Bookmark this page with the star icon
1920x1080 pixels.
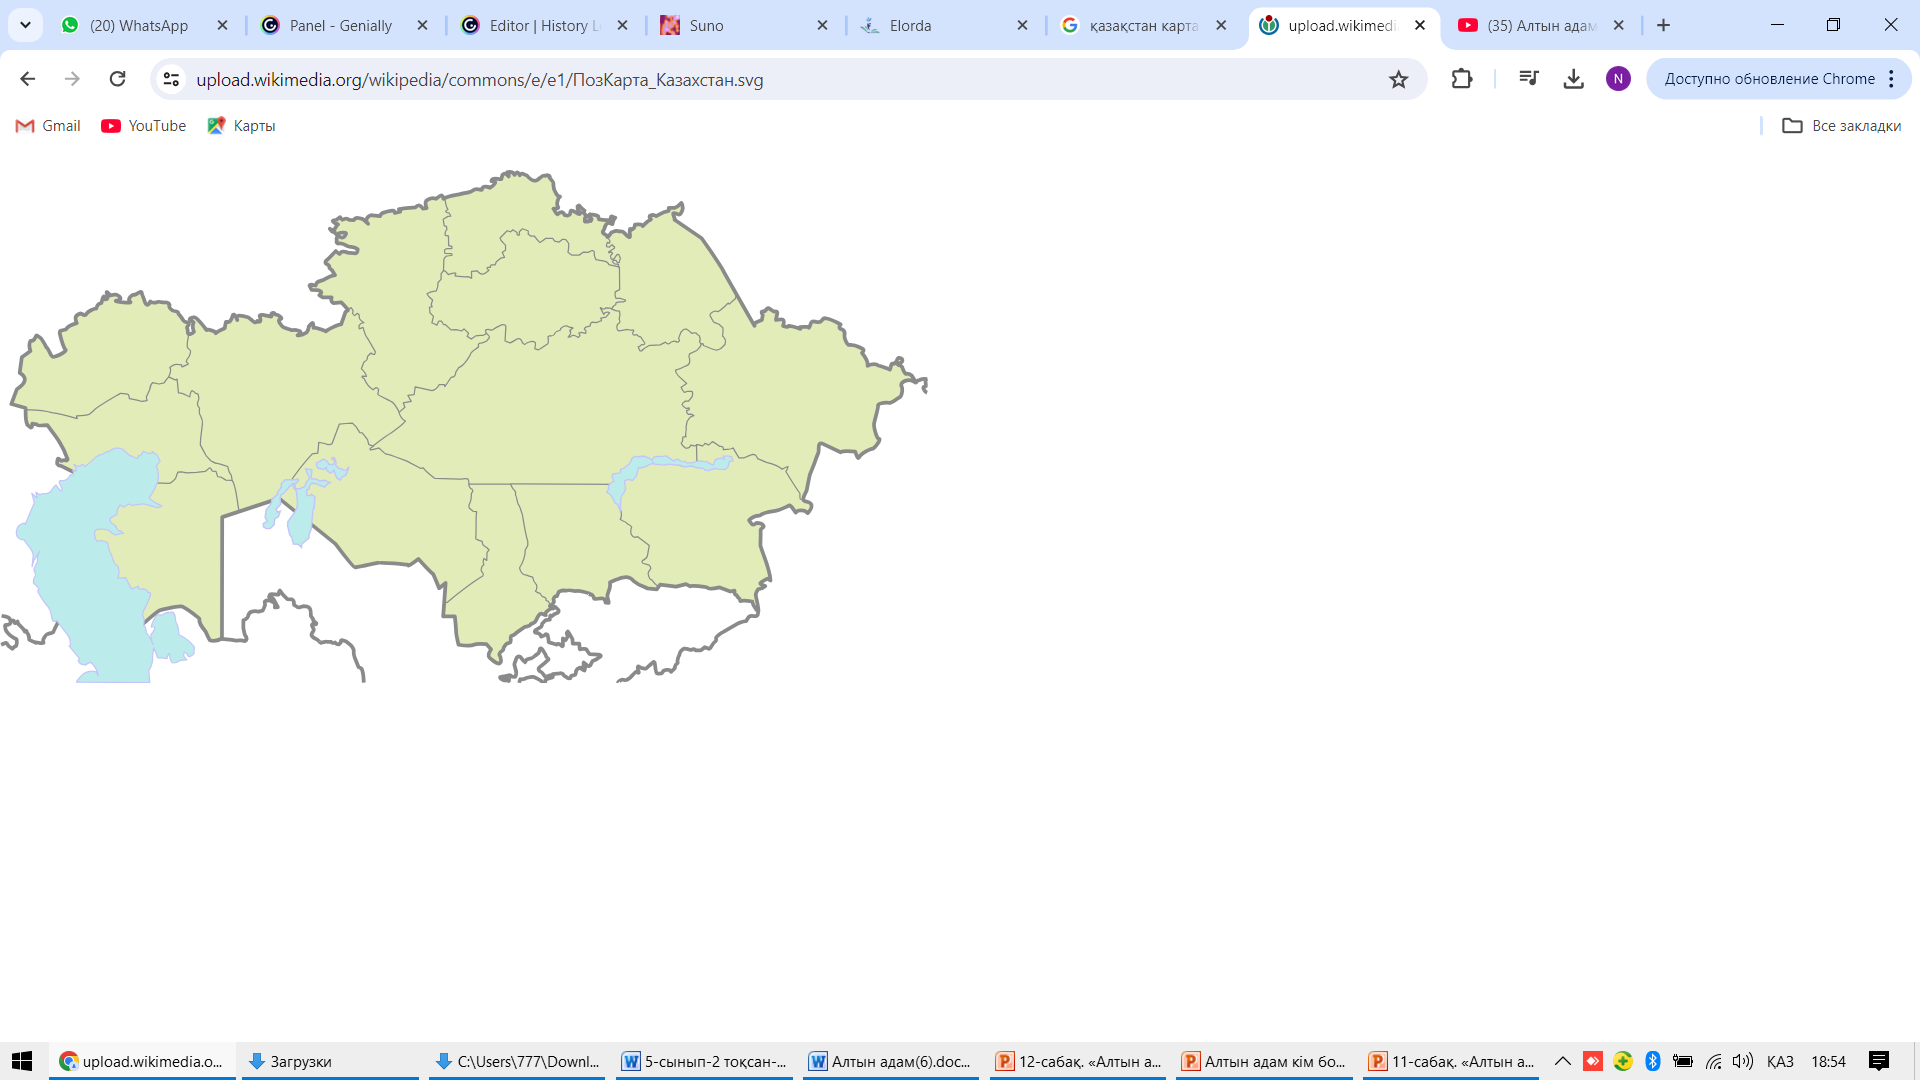click(x=1398, y=79)
